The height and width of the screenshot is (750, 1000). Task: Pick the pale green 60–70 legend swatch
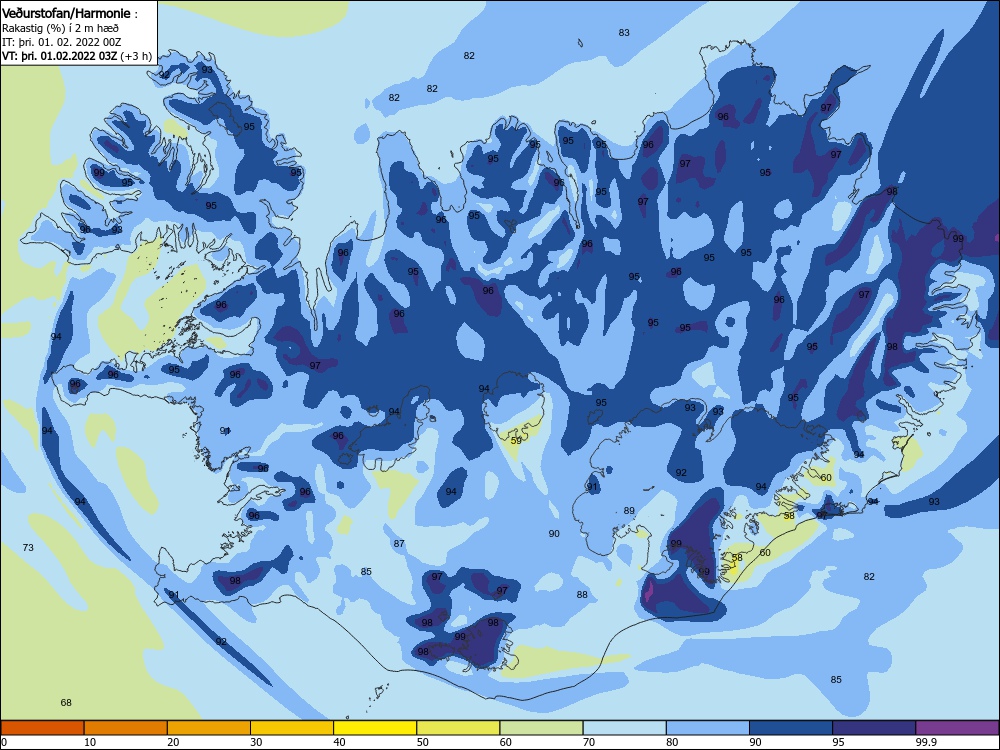click(x=541, y=728)
